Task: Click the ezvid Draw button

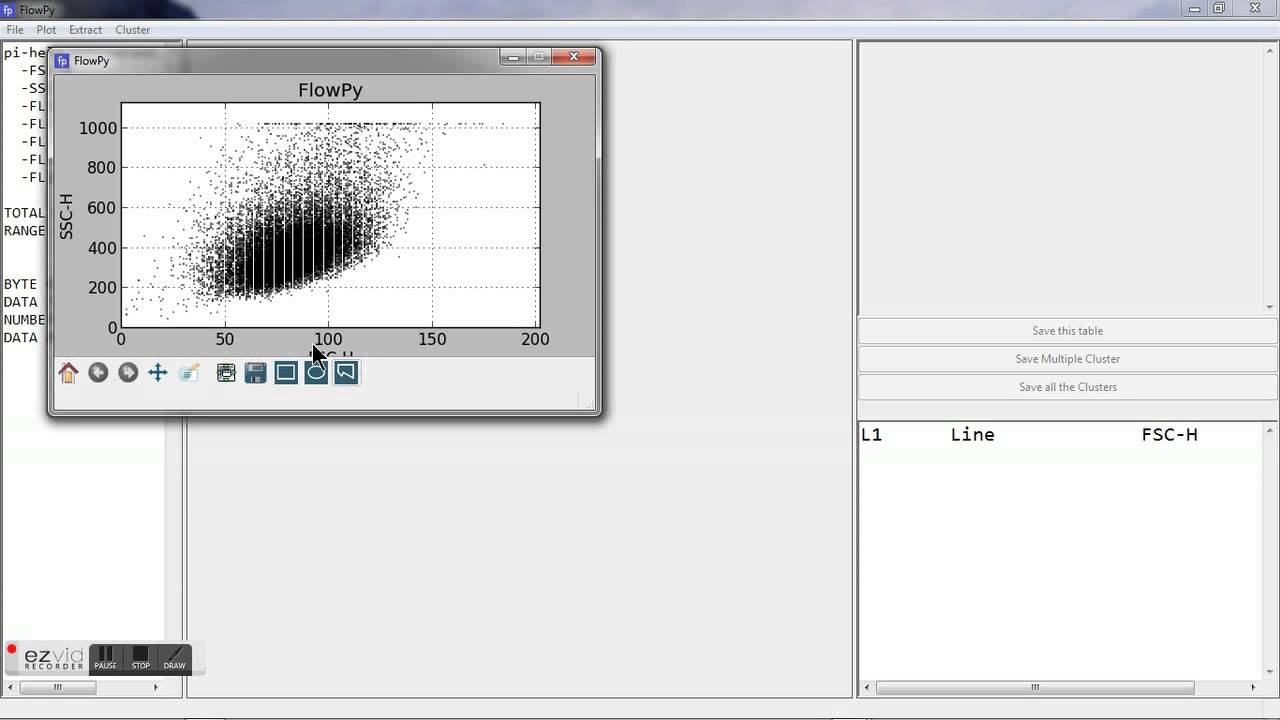Action: tap(174, 657)
